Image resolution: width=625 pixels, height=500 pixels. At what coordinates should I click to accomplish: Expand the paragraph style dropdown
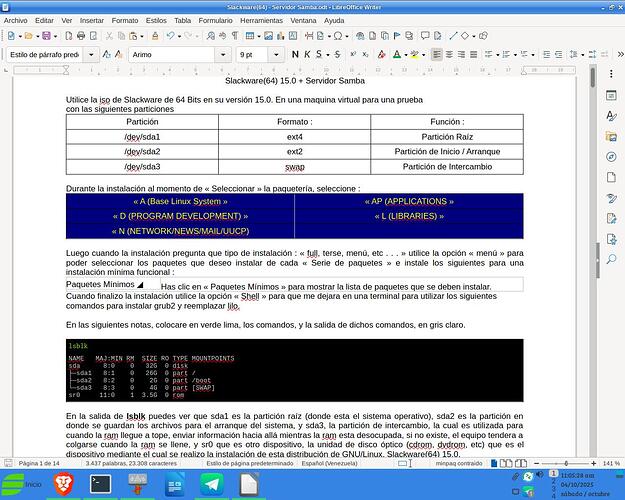pyautogui.click(x=92, y=54)
